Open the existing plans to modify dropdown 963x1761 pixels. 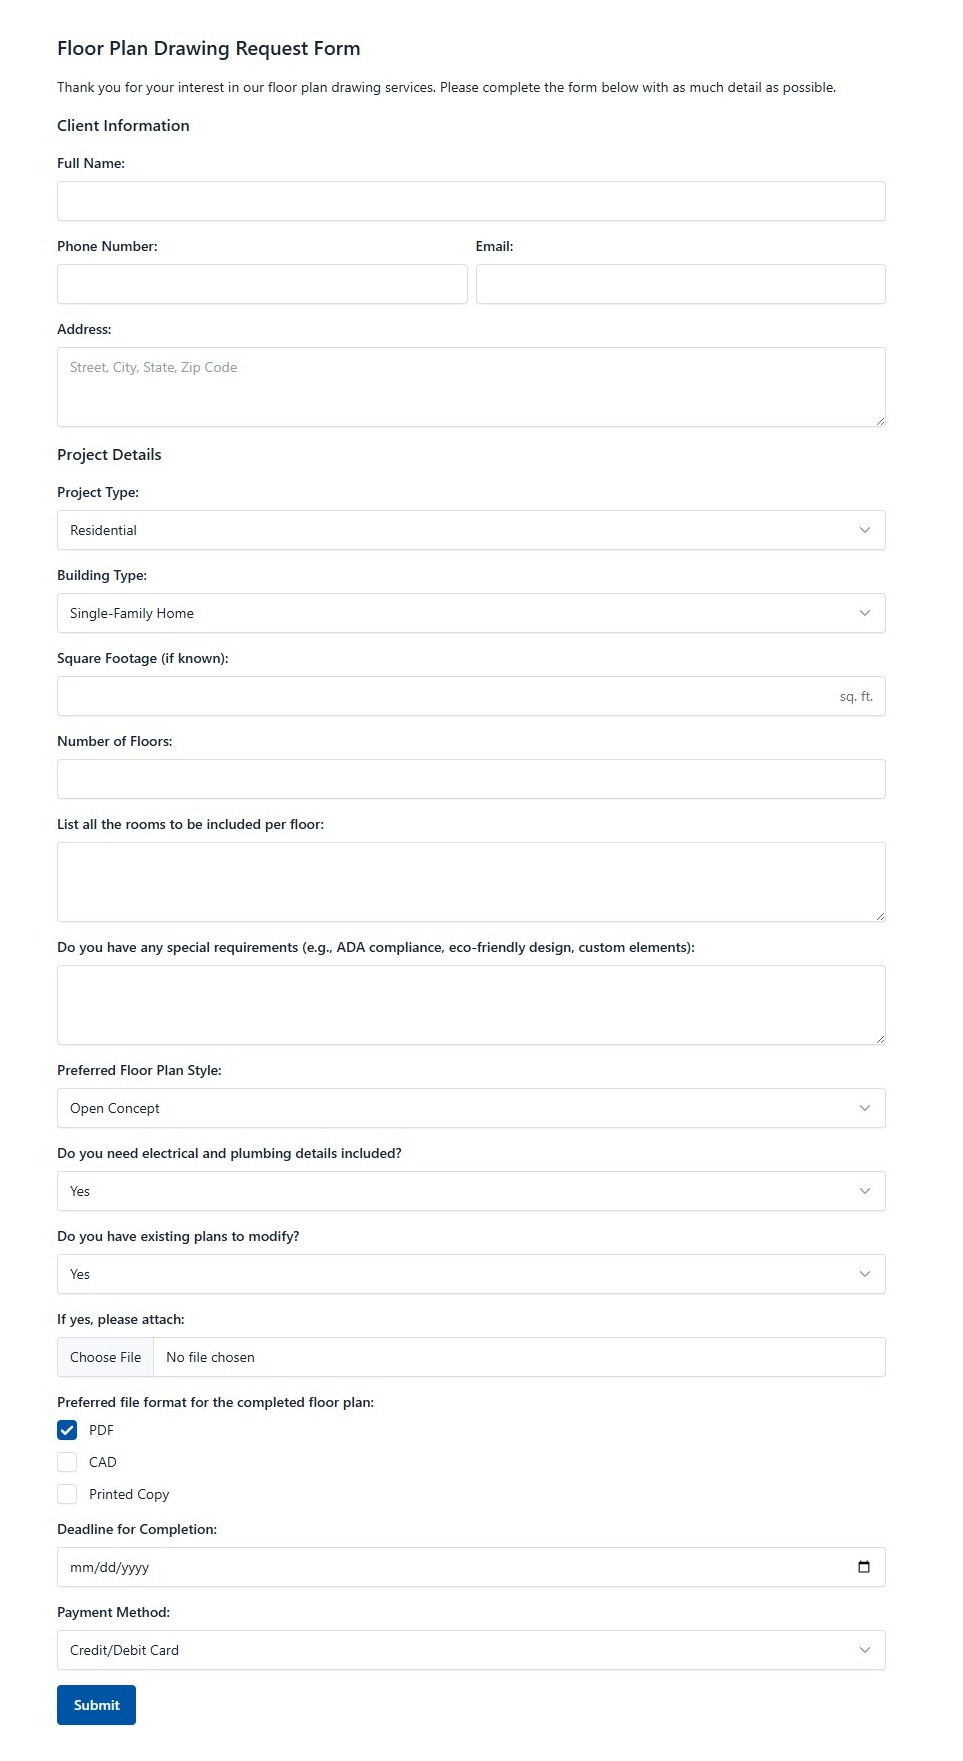471,1274
